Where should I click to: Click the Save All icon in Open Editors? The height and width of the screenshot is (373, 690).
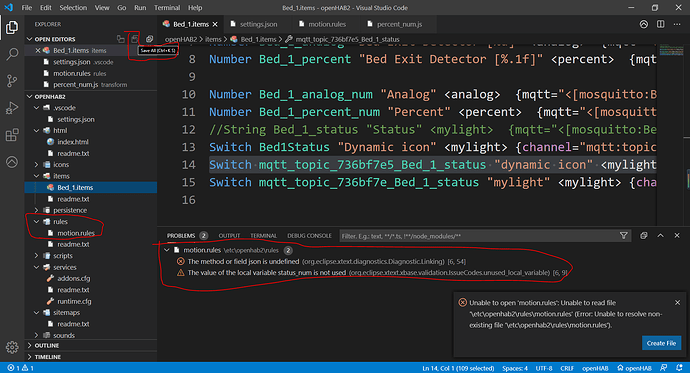(x=135, y=39)
